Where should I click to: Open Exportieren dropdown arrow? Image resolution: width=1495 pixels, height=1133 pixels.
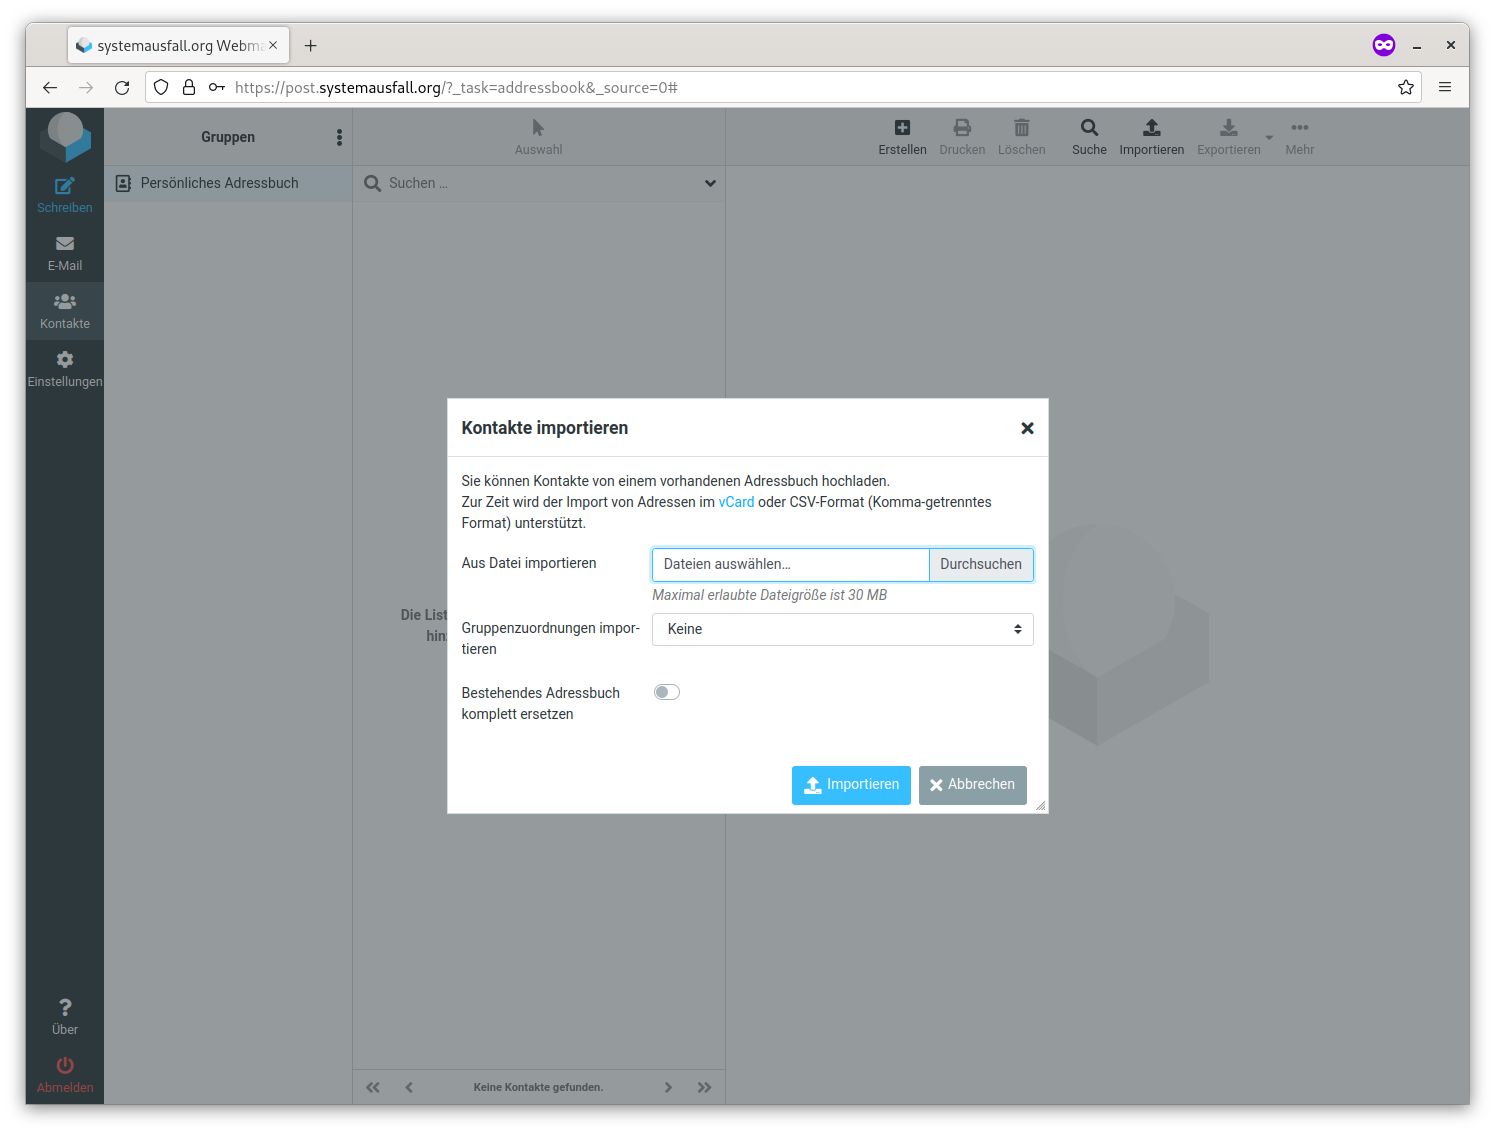[1269, 138]
